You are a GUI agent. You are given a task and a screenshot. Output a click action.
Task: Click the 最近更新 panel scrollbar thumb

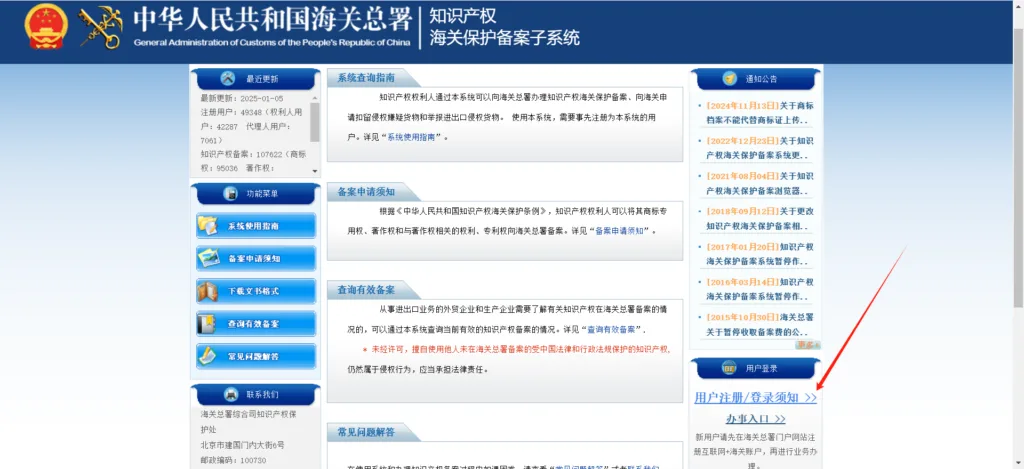315,122
